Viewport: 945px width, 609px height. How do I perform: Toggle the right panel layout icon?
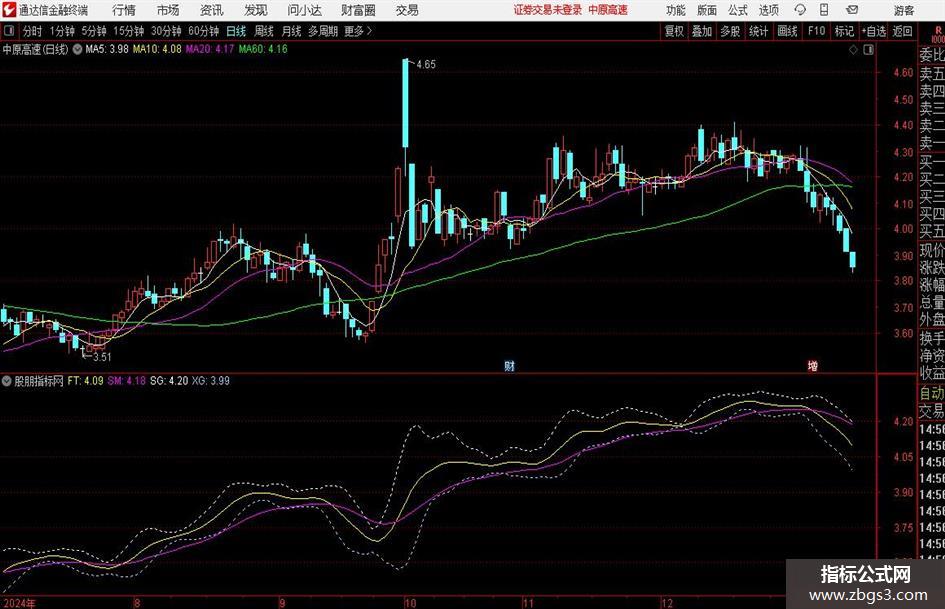(868, 50)
